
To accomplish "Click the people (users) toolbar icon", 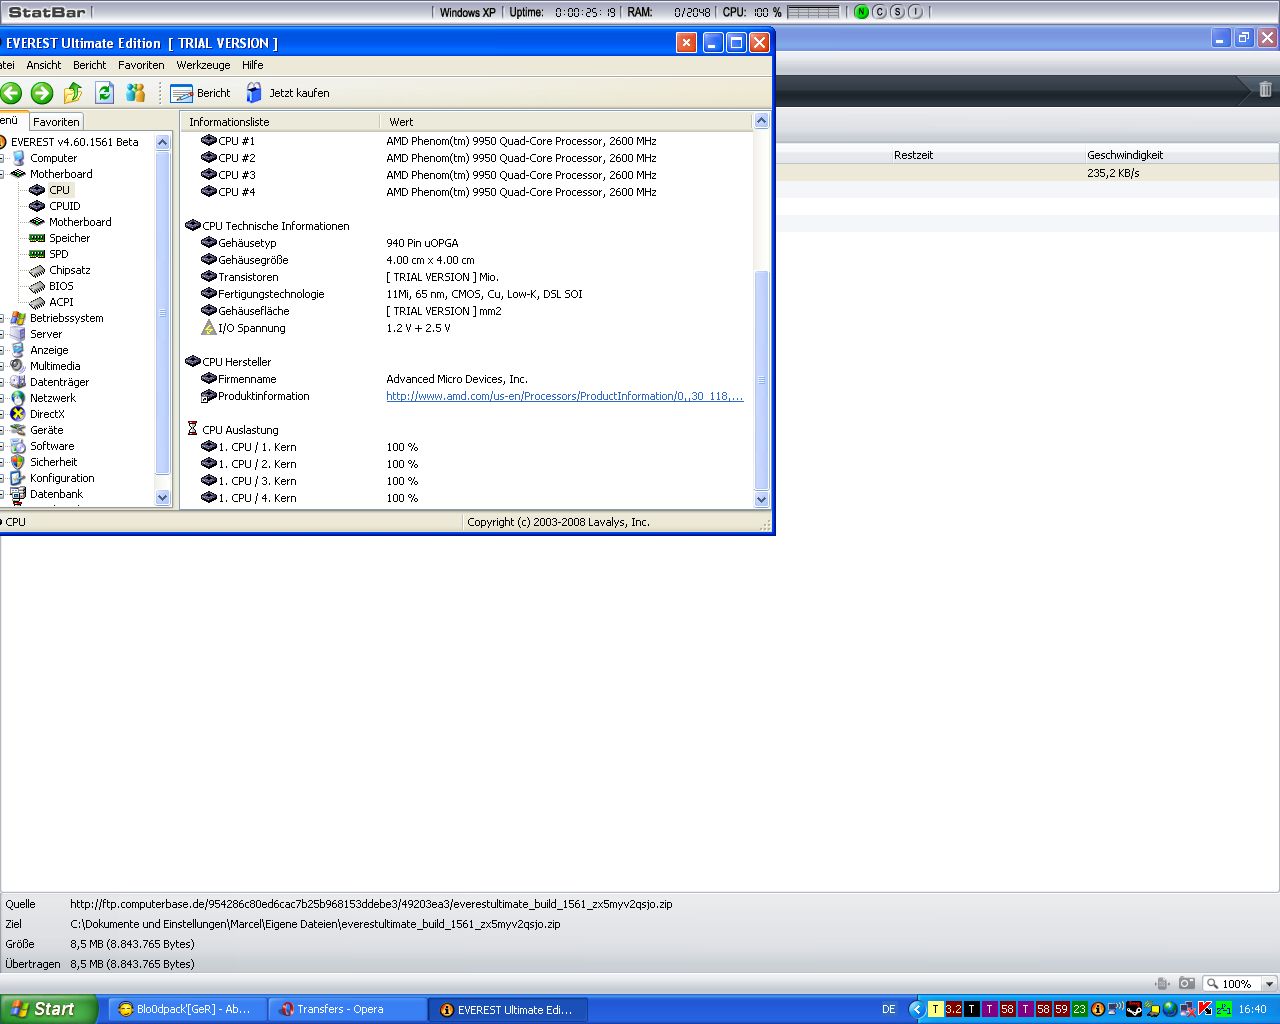I will point(136,93).
